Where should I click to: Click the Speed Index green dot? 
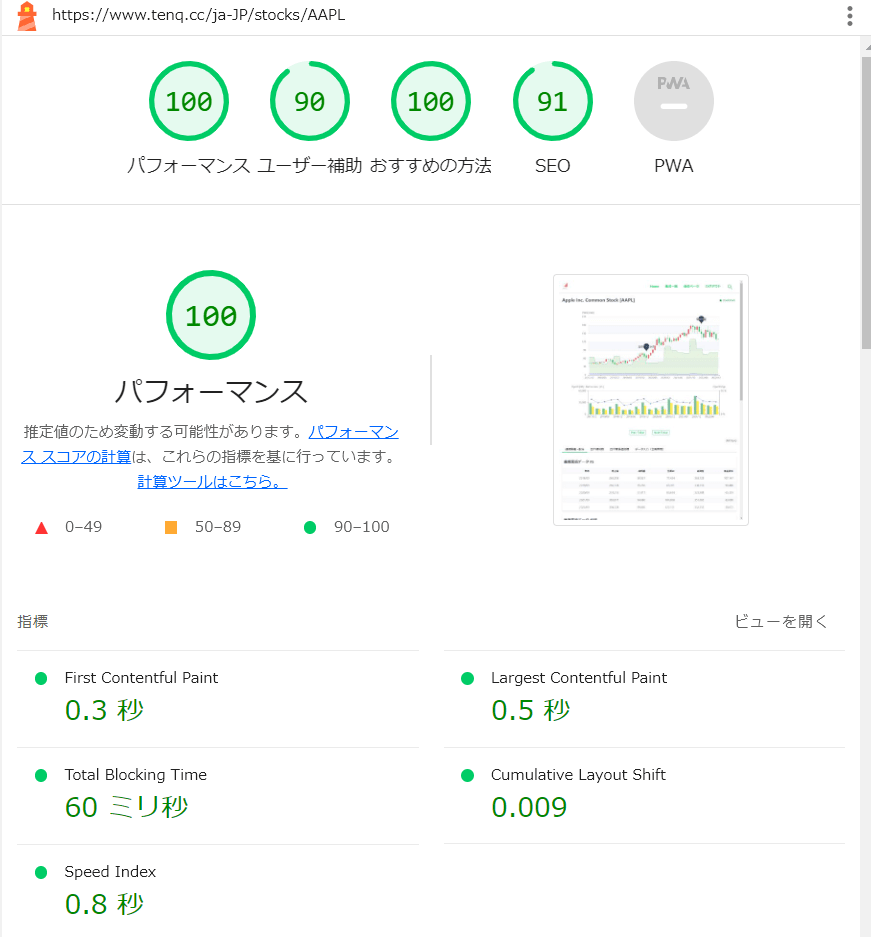pyautogui.click(x=41, y=872)
